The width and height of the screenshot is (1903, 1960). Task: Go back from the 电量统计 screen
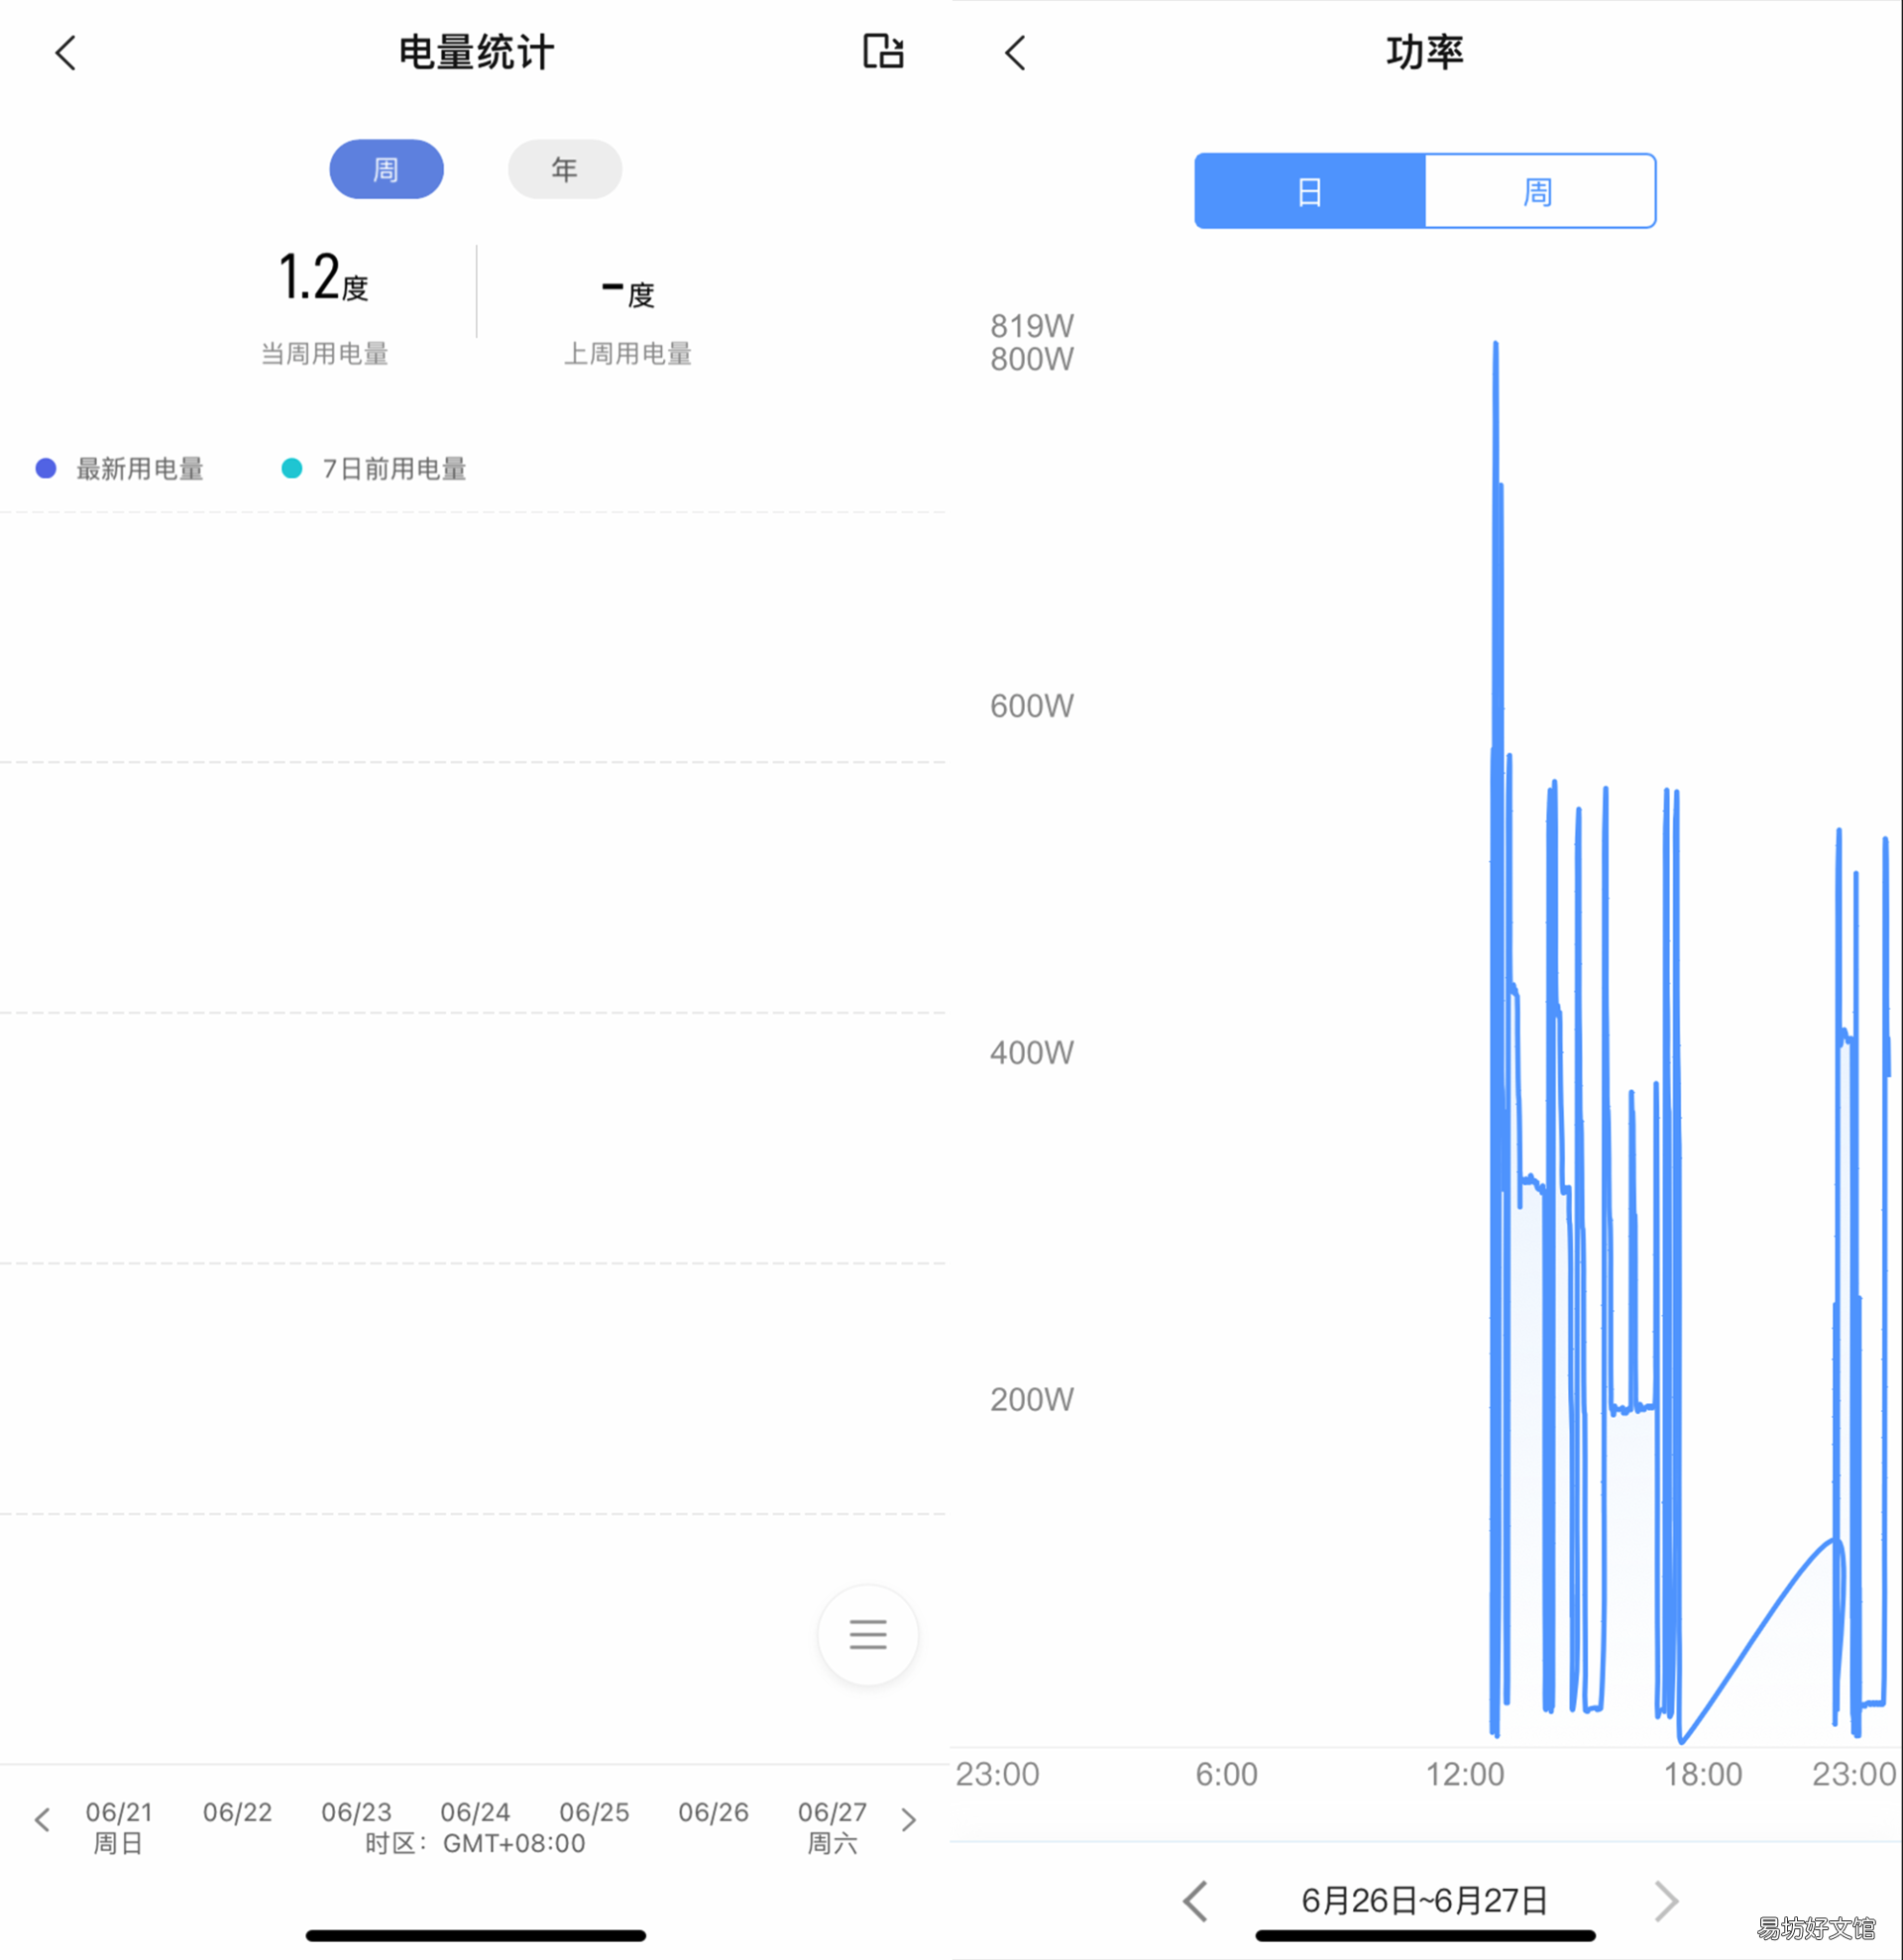click(66, 53)
